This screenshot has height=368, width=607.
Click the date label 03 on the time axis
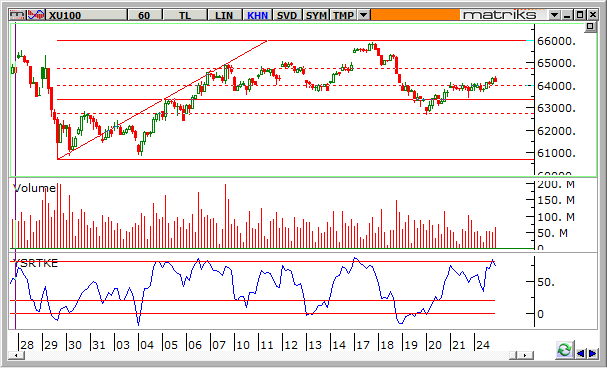[123, 345]
